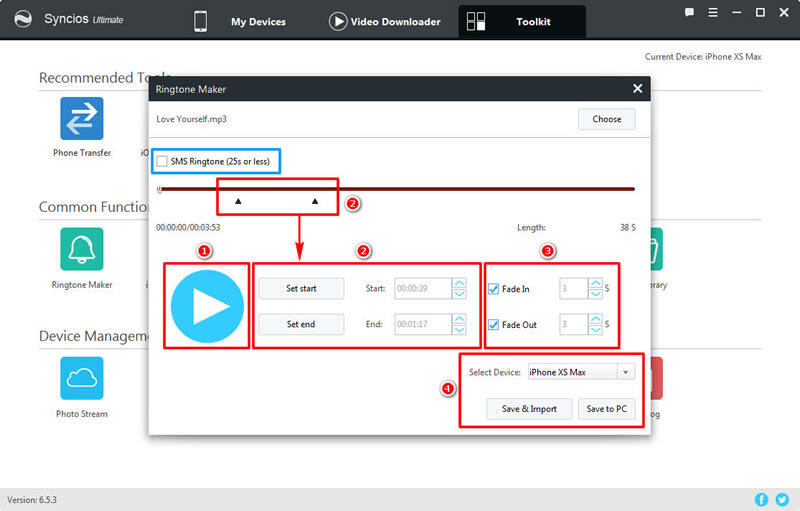Open the hamburger menu icon
This screenshot has width=800, height=511.
pyautogui.click(x=713, y=13)
